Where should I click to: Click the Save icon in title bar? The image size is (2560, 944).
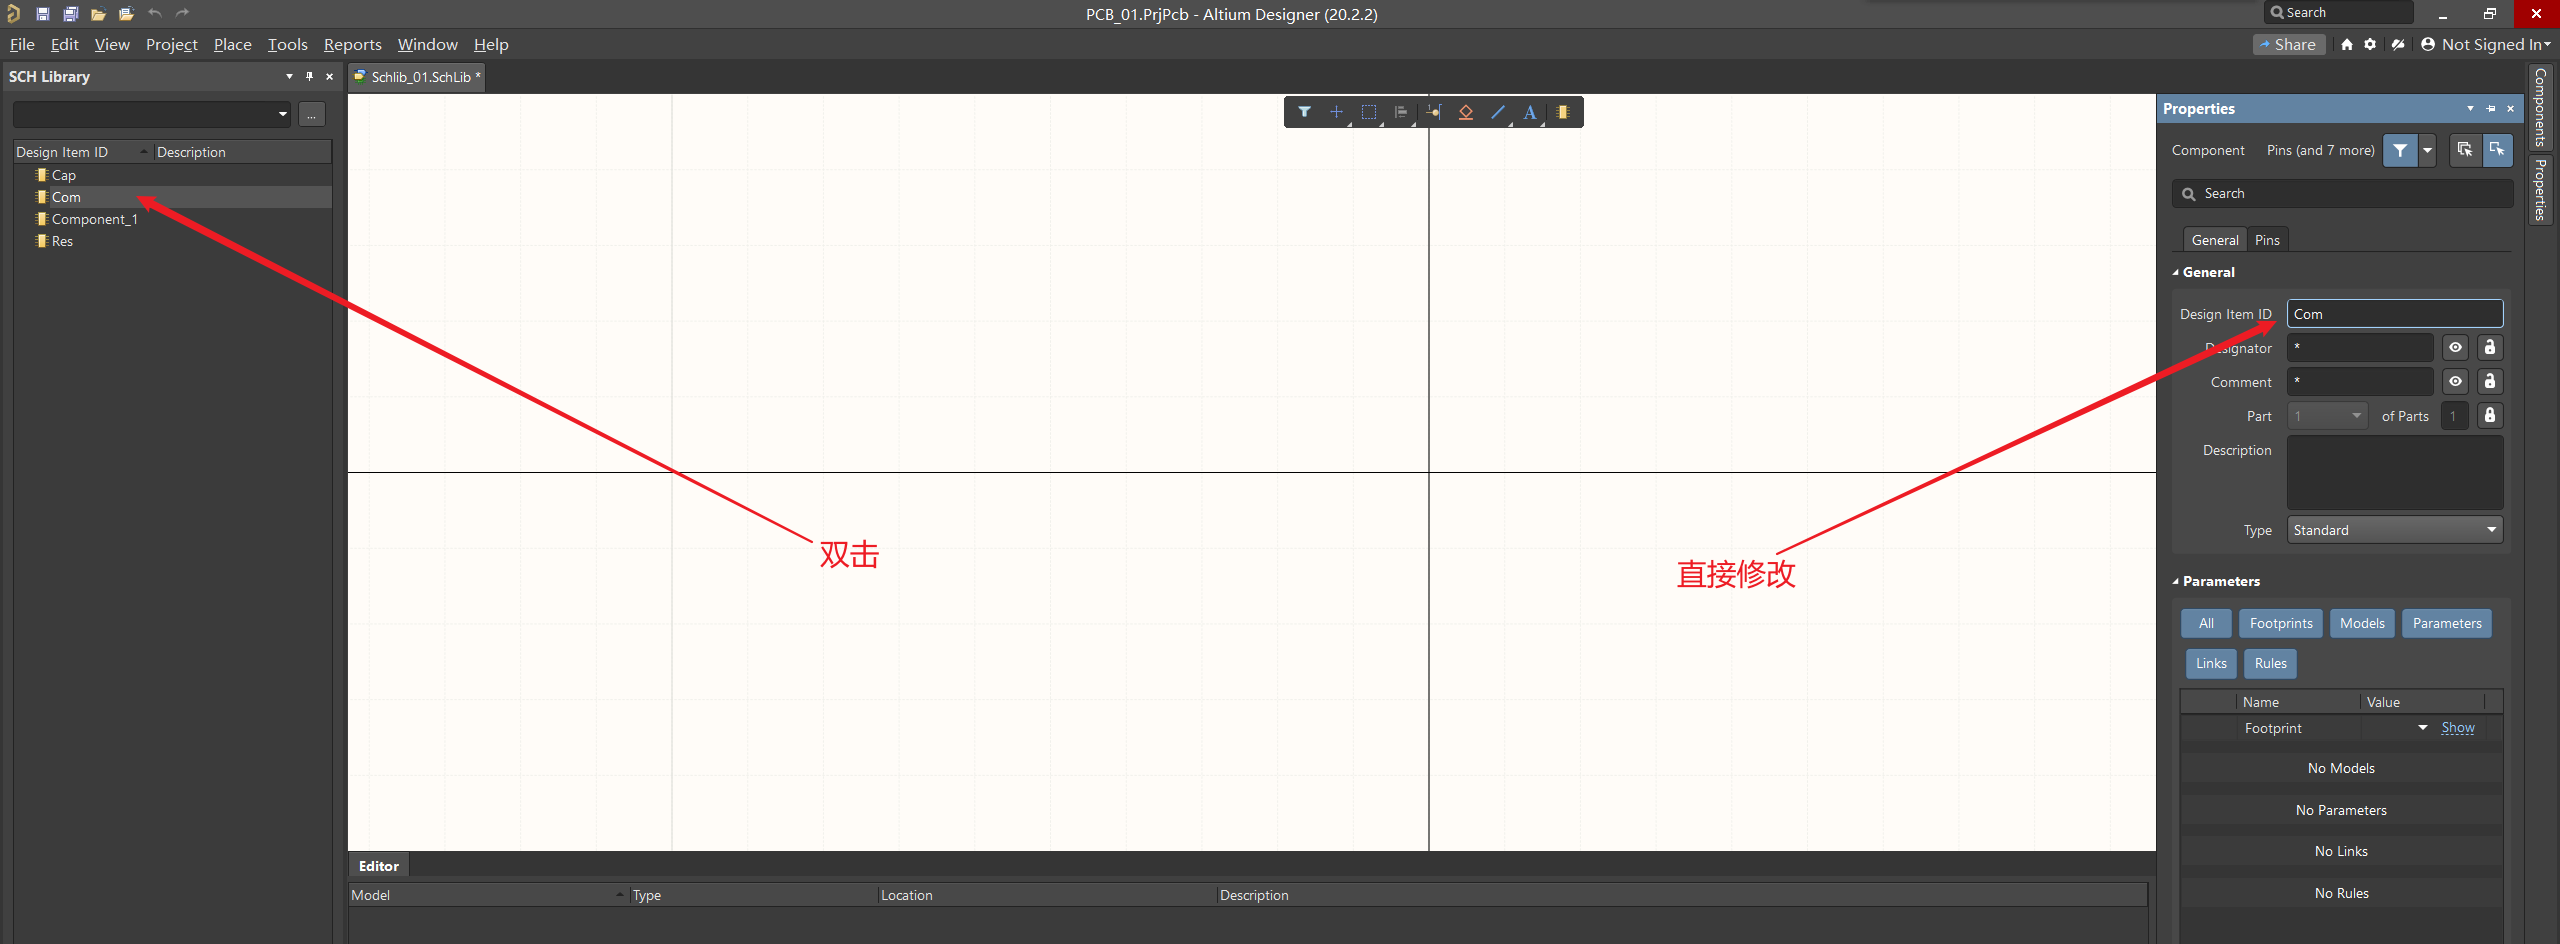pos(42,14)
